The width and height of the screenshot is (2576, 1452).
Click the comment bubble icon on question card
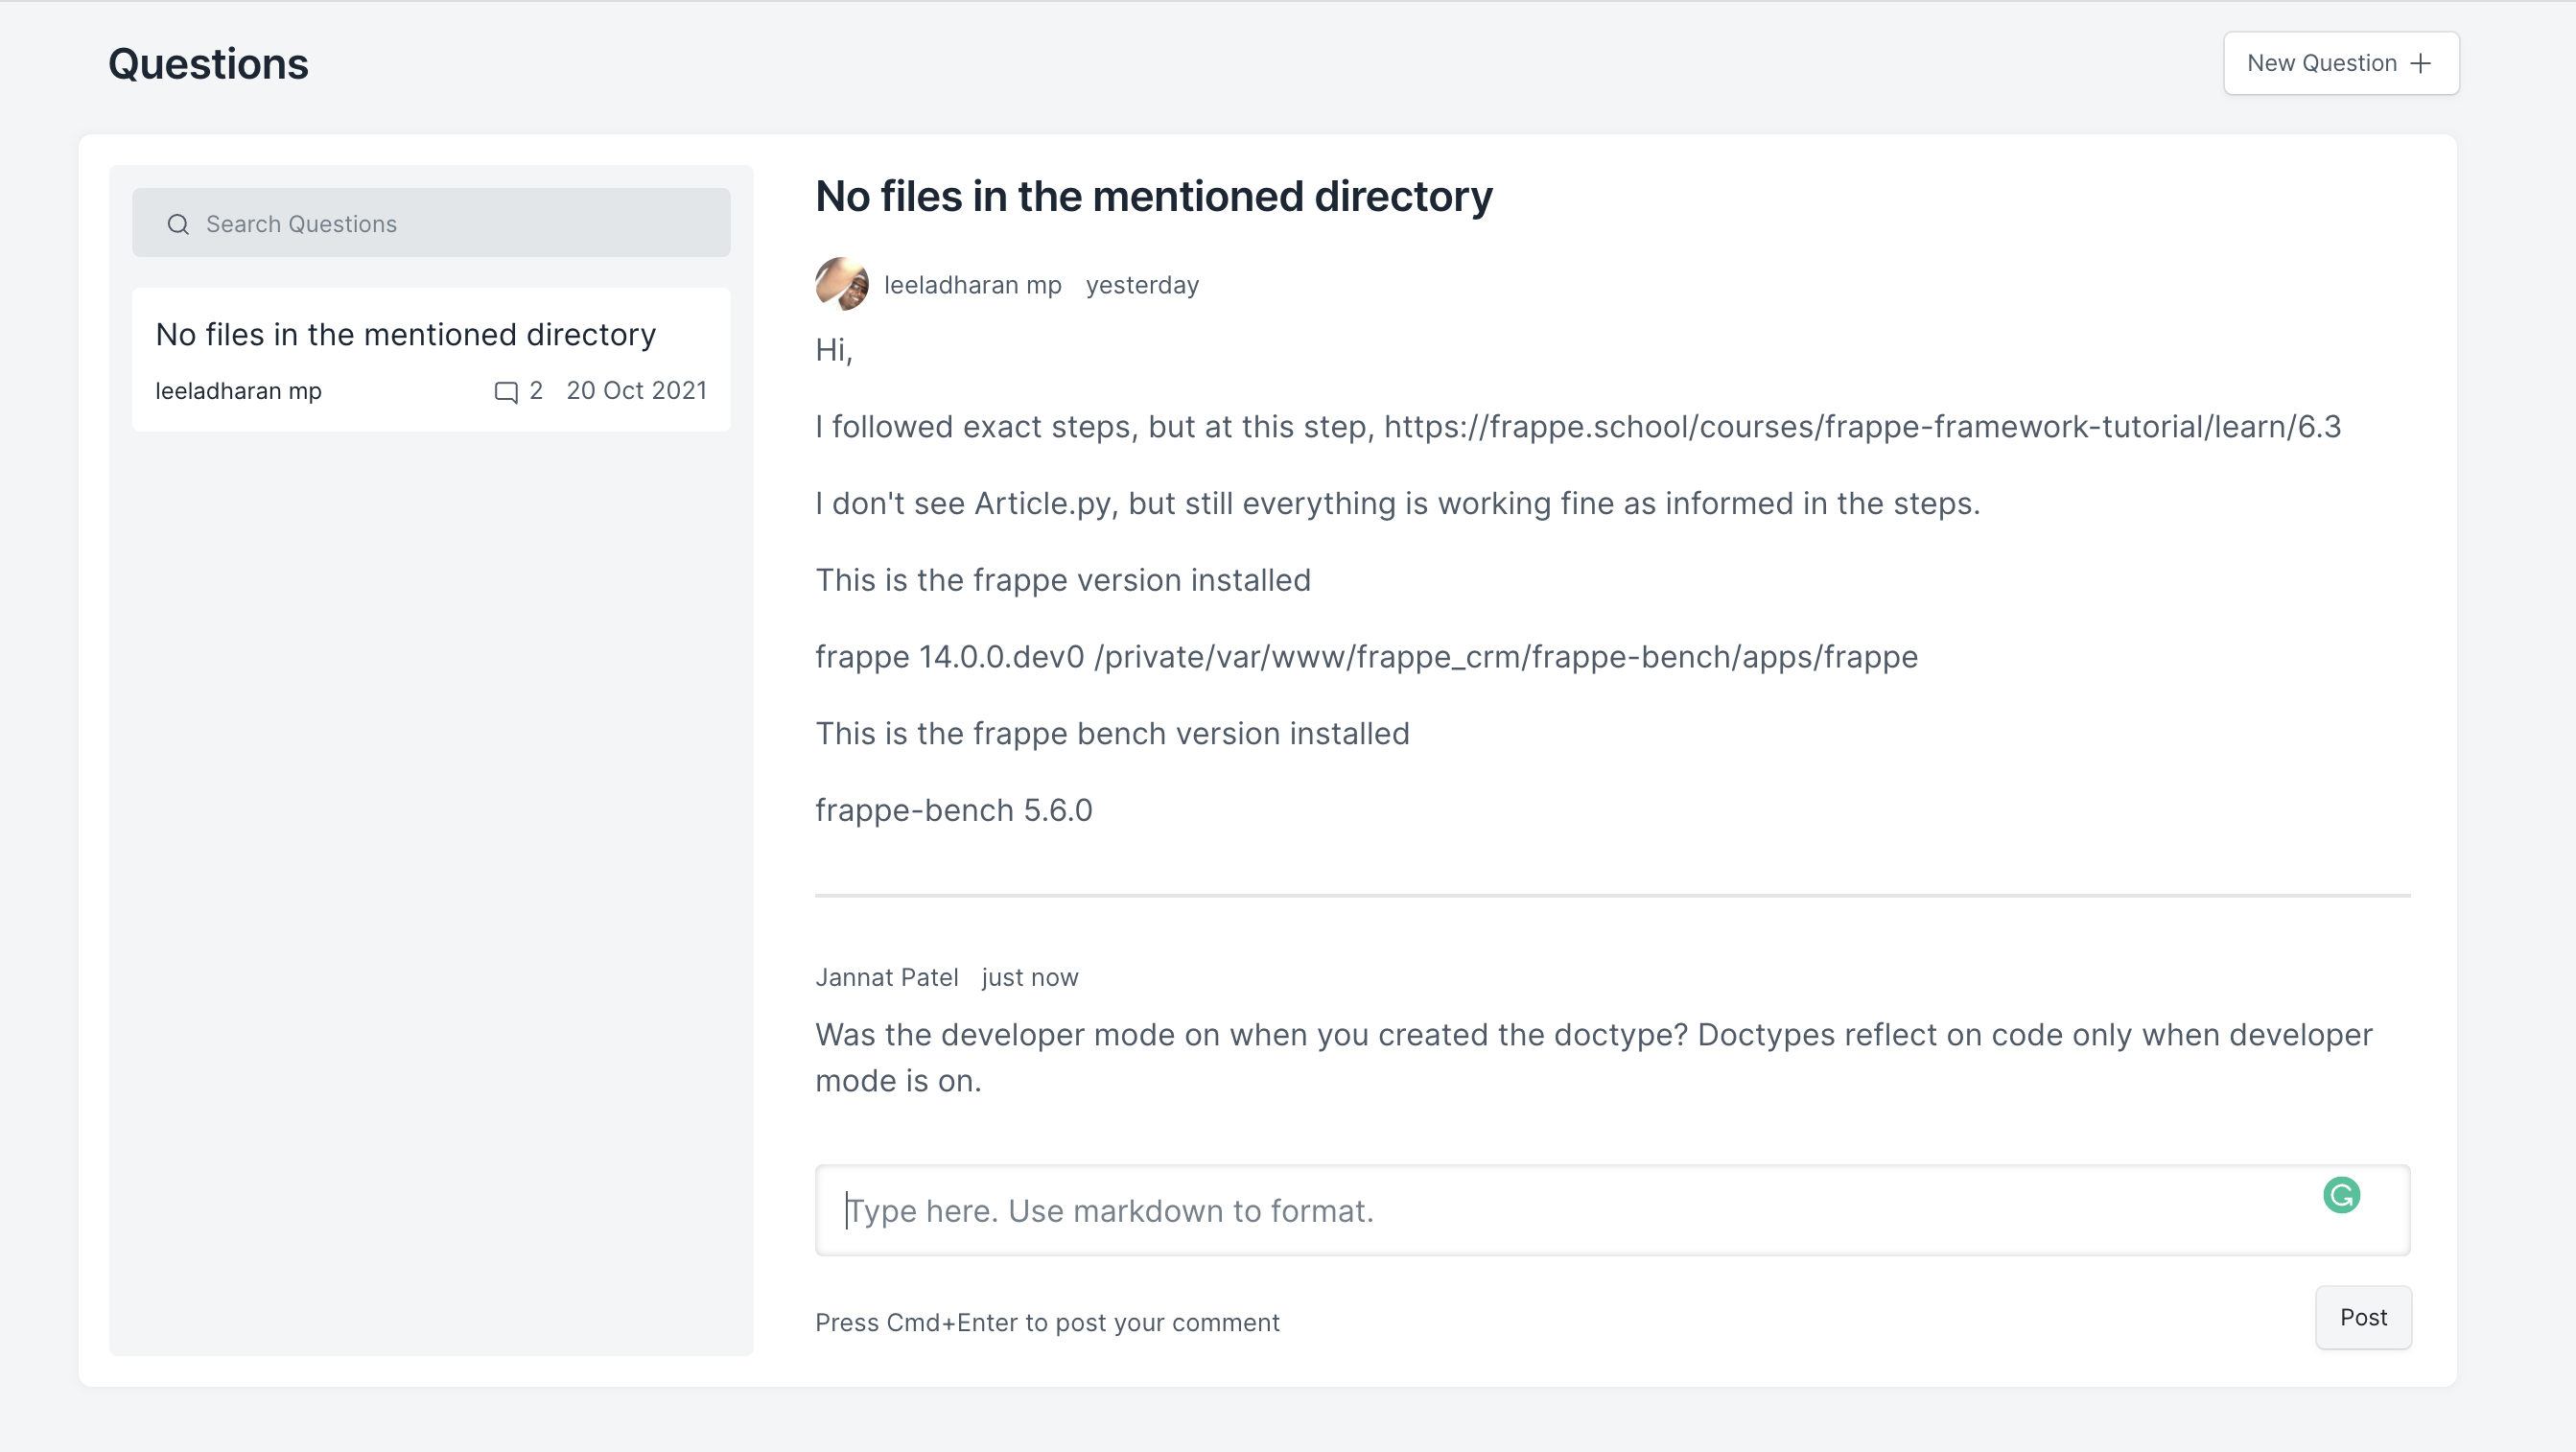click(x=506, y=392)
